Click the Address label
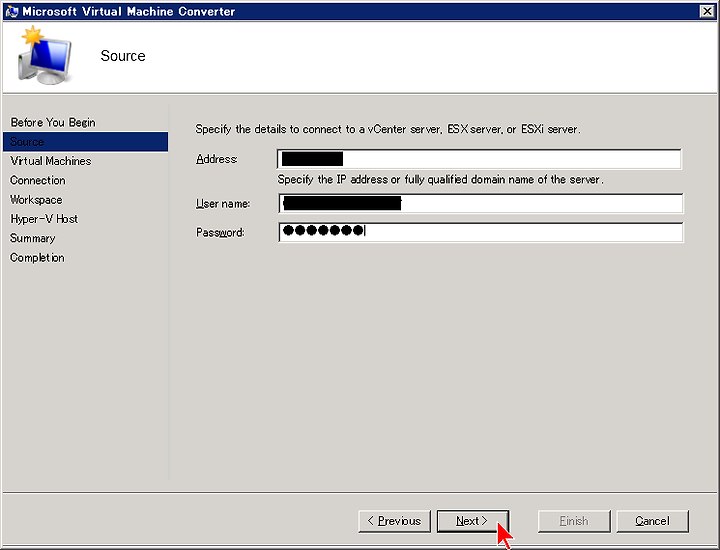 (x=217, y=159)
